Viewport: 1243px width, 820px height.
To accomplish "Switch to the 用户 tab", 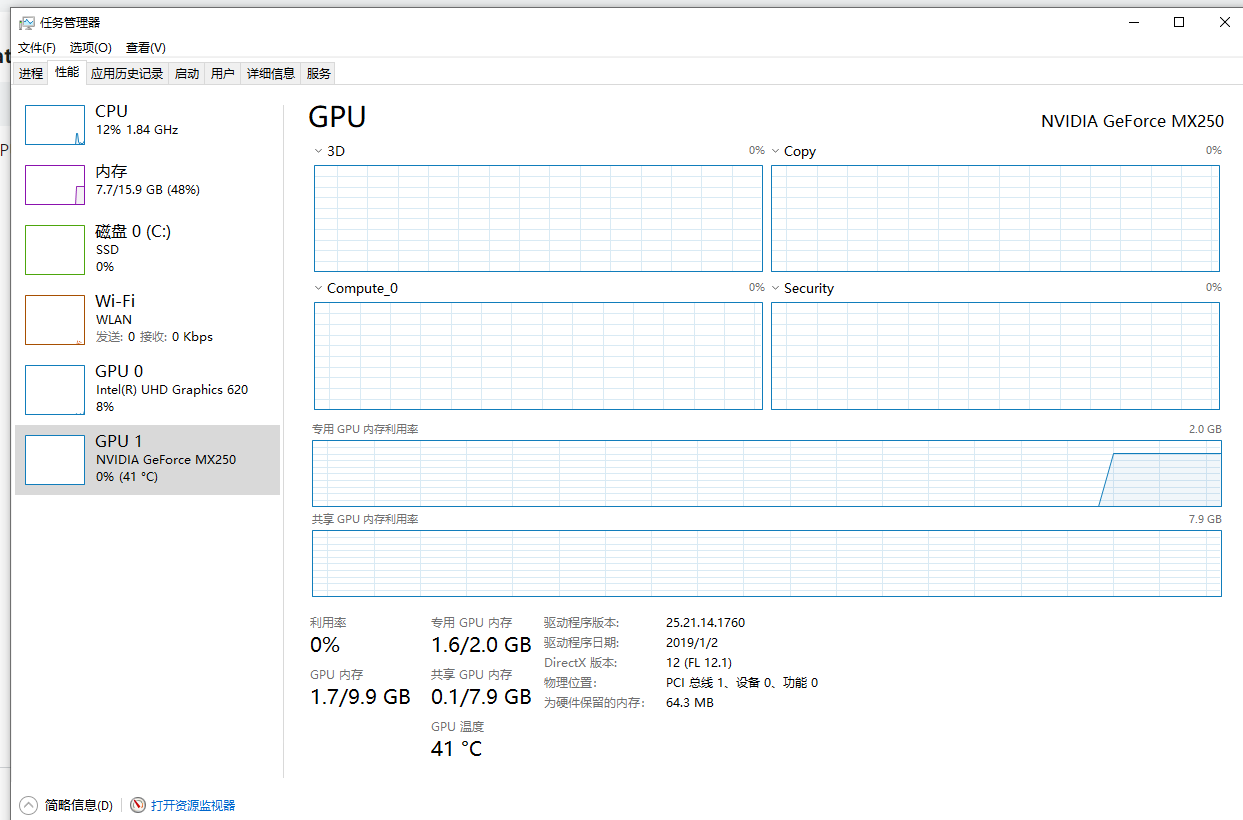I will pyautogui.click(x=223, y=73).
